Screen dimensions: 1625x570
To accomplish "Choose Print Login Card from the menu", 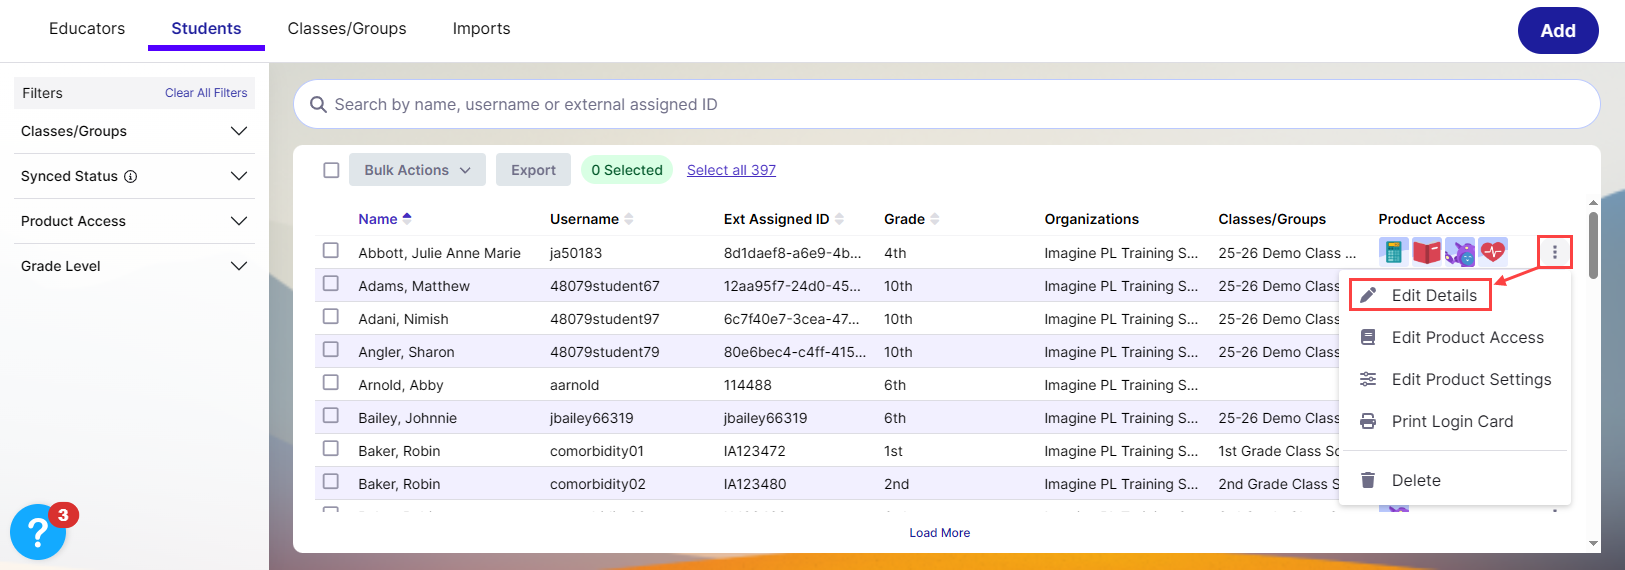I will coord(1454,421).
